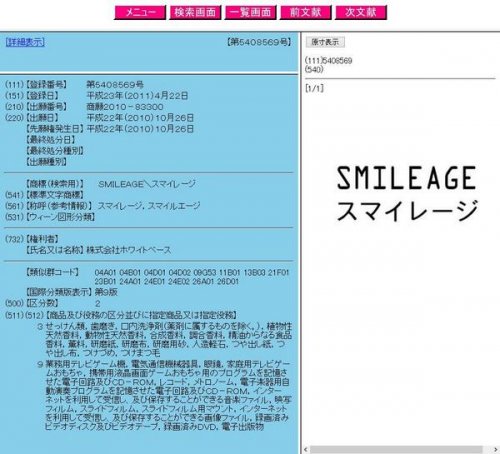The height and width of the screenshot is (454, 500).
Task: Click registration date 平成23年(2011)4月22日
Action: (x=137, y=96)
